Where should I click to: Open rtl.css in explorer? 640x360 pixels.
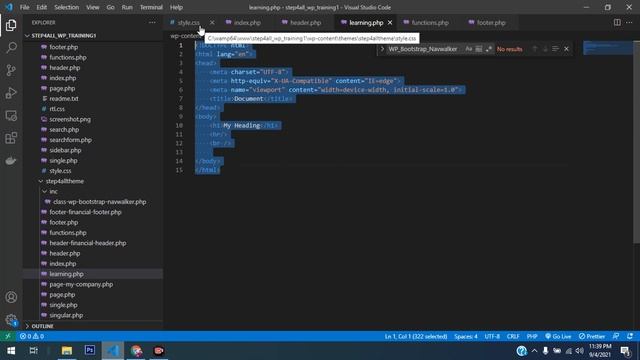[x=57, y=109]
